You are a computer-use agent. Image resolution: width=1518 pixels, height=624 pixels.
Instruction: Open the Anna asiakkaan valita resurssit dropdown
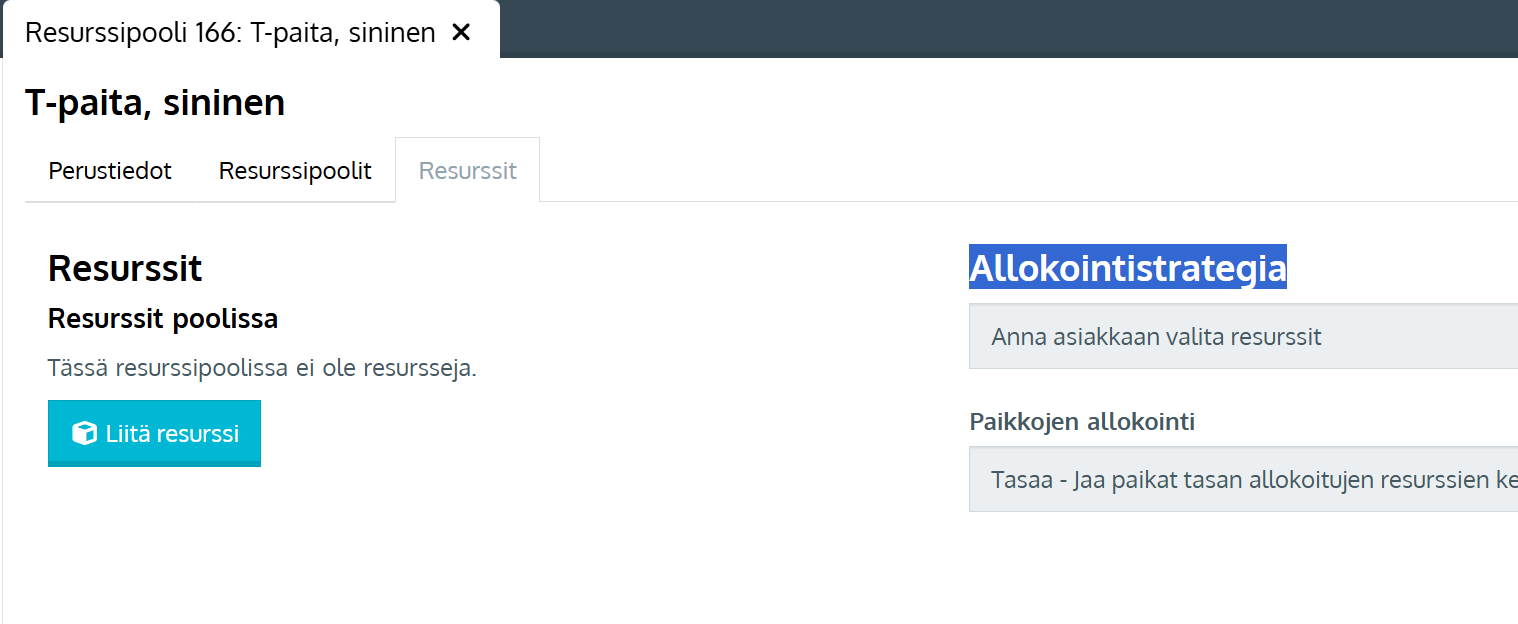(1242, 337)
